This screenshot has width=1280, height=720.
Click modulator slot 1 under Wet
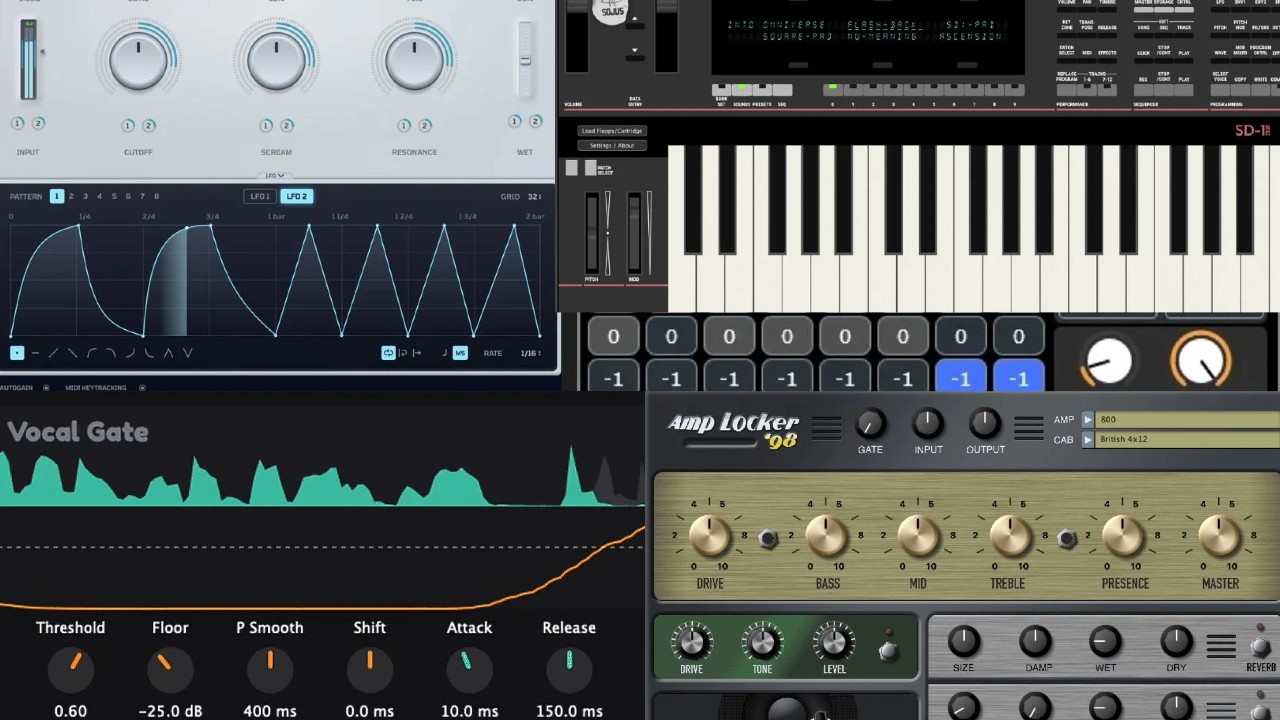(x=515, y=121)
